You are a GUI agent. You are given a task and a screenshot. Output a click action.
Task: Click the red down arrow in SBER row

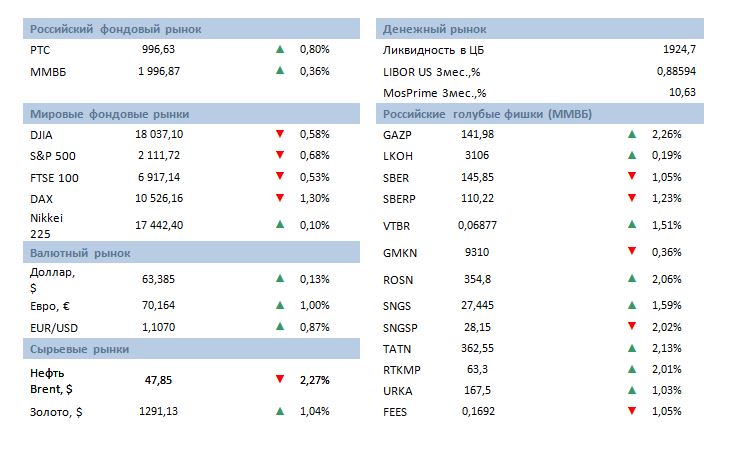click(632, 176)
